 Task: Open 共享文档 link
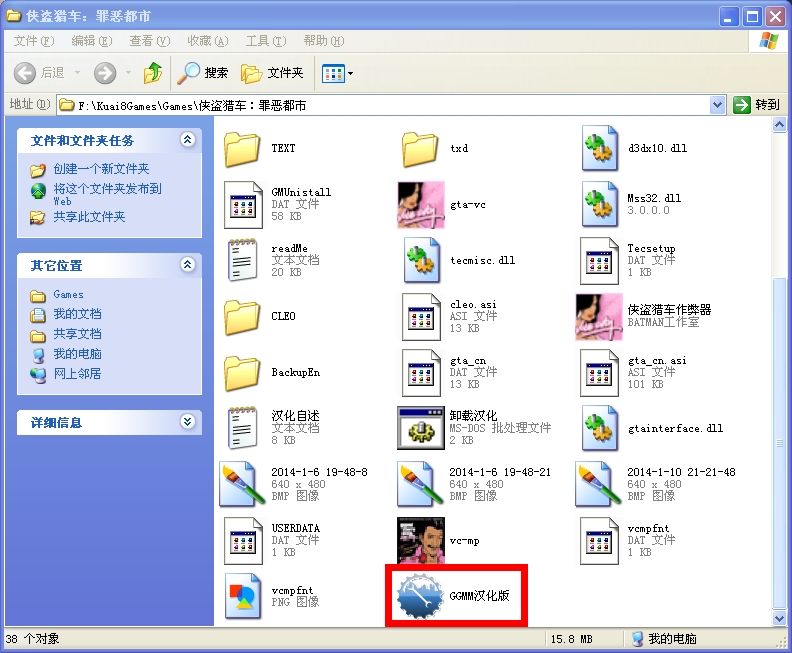[x=77, y=334]
